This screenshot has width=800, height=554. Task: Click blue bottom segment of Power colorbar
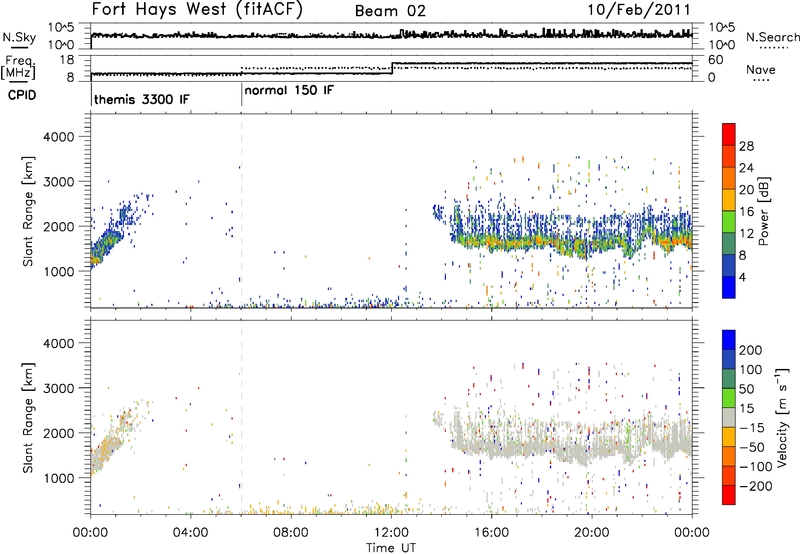(729, 287)
